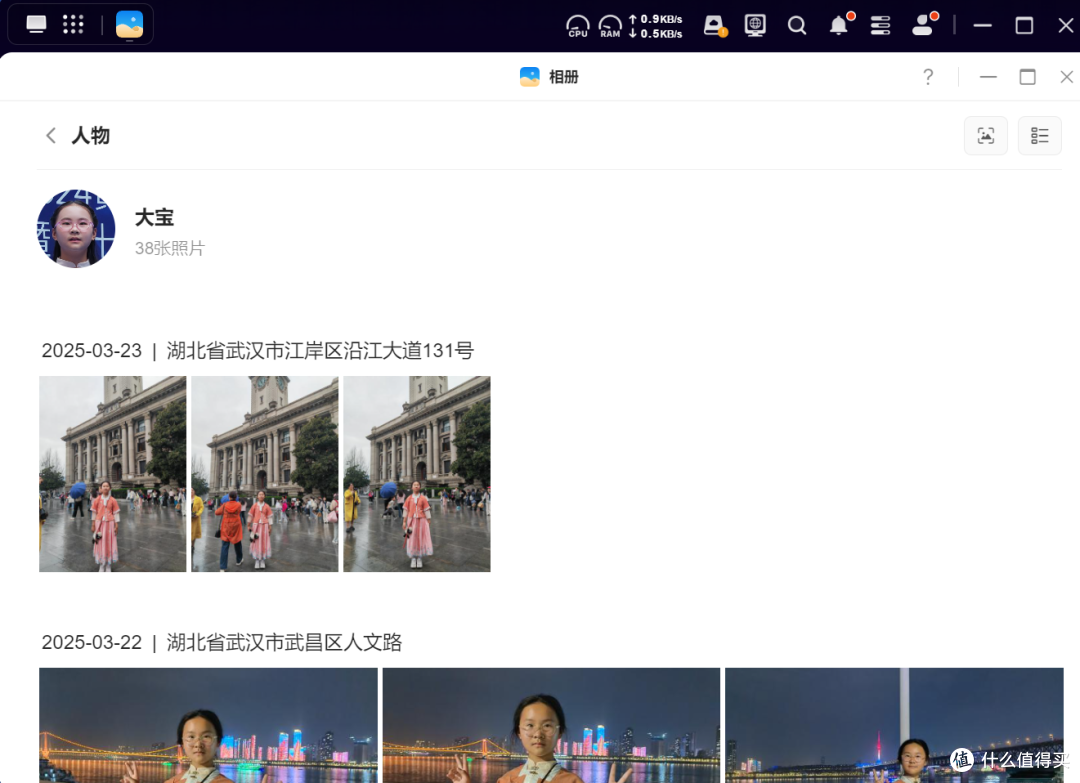
Task: Open the task manager list icon
Action: click(880, 25)
